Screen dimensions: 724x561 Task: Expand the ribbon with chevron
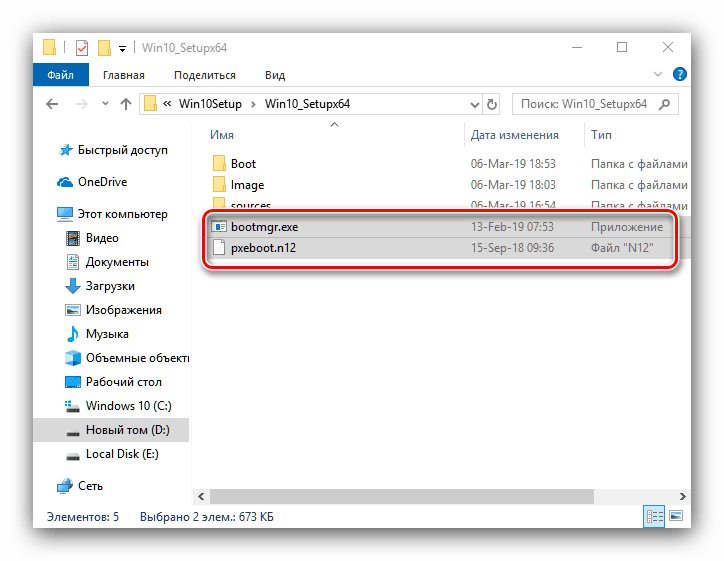click(658, 74)
